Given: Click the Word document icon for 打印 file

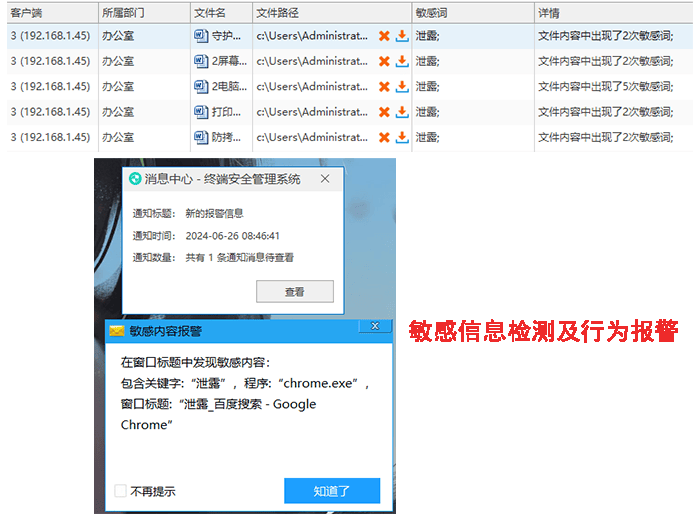Looking at the screenshot, I should tap(201, 112).
